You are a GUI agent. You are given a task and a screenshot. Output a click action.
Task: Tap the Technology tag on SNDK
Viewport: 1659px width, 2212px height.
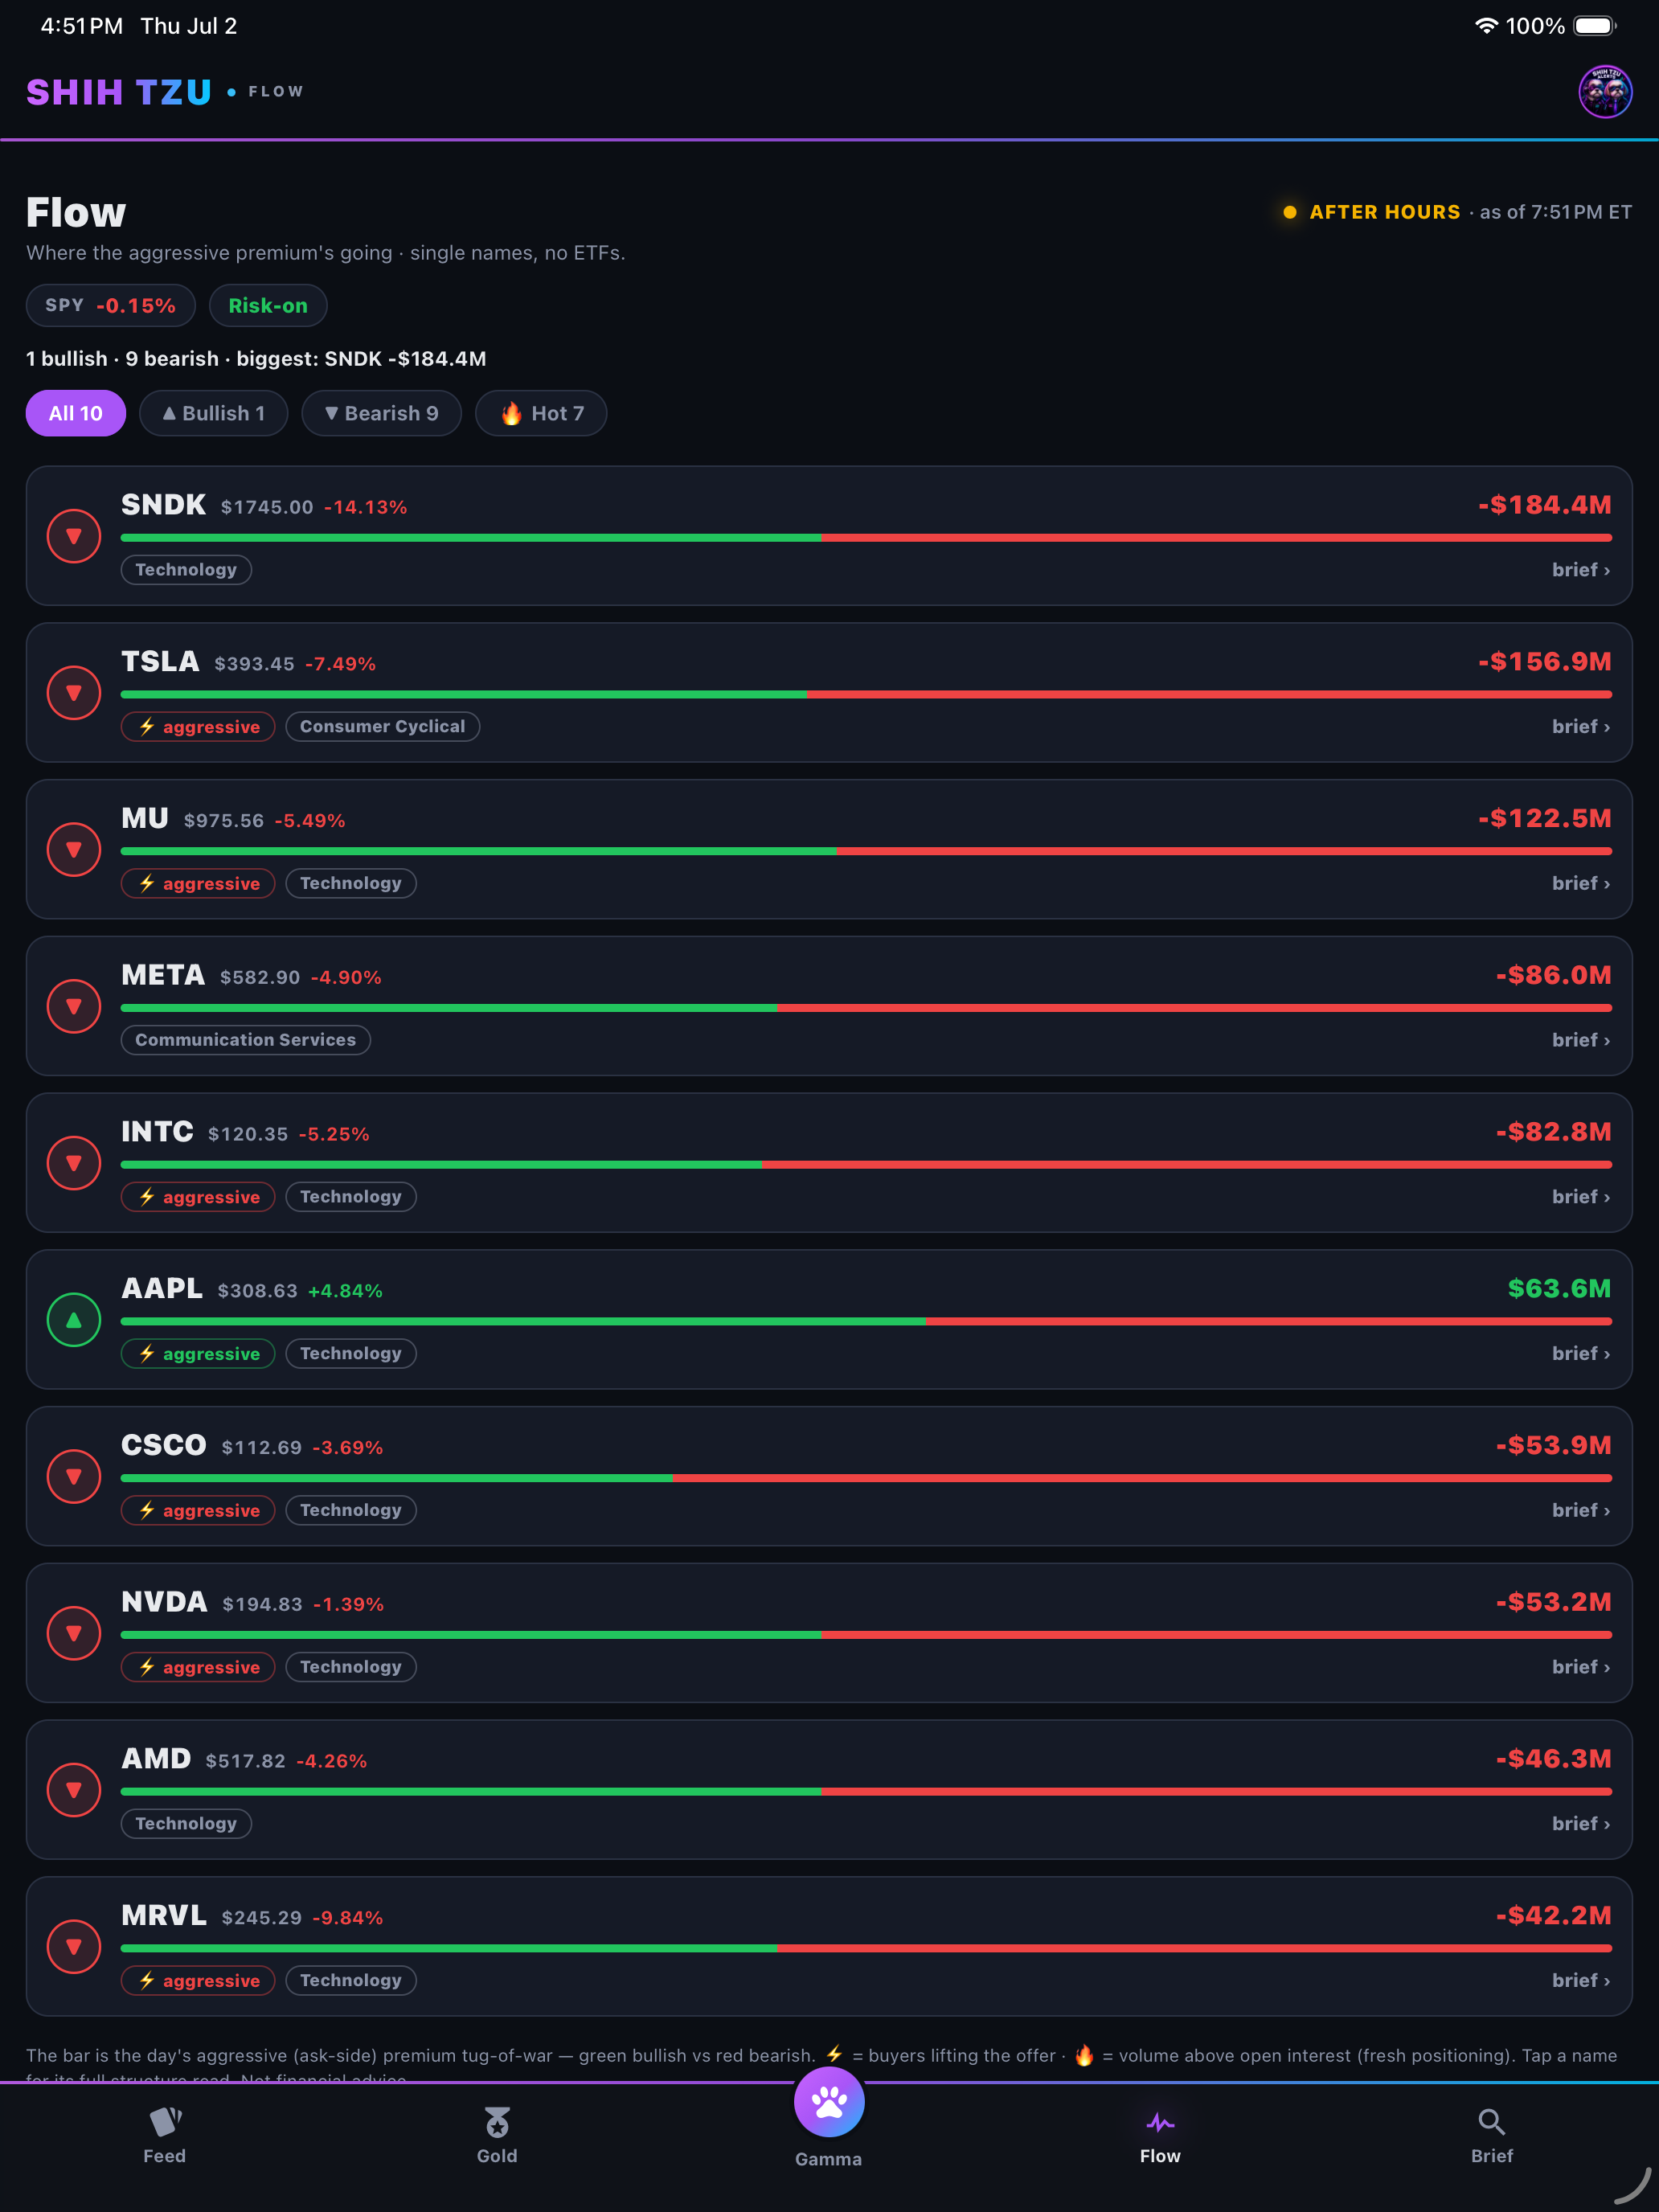pyautogui.click(x=186, y=570)
